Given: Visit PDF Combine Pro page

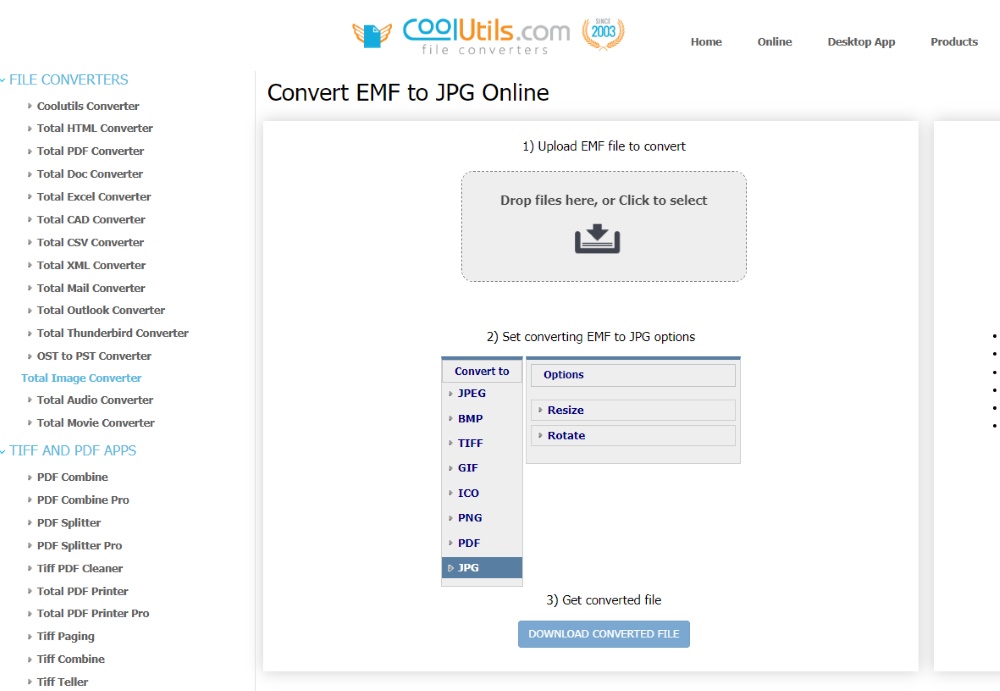Looking at the screenshot, I should click(82, 500).
